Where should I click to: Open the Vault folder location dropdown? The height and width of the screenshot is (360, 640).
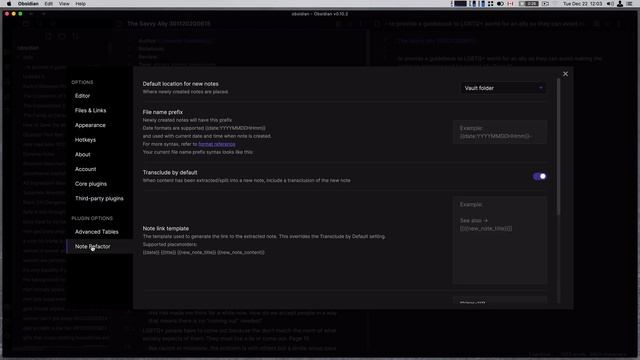coord(503,88)
